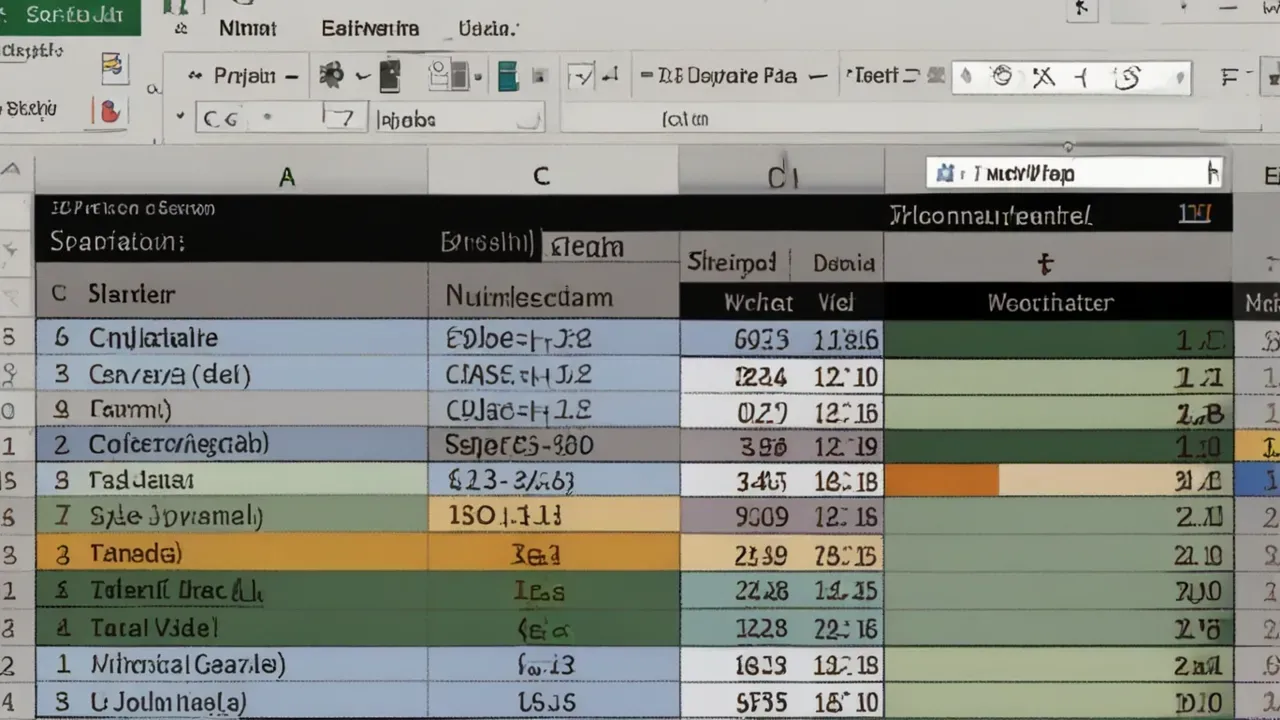Select the 'Csnarza (del)' cell
Viewport: 1280px width, 720px height.
(232, 375)
